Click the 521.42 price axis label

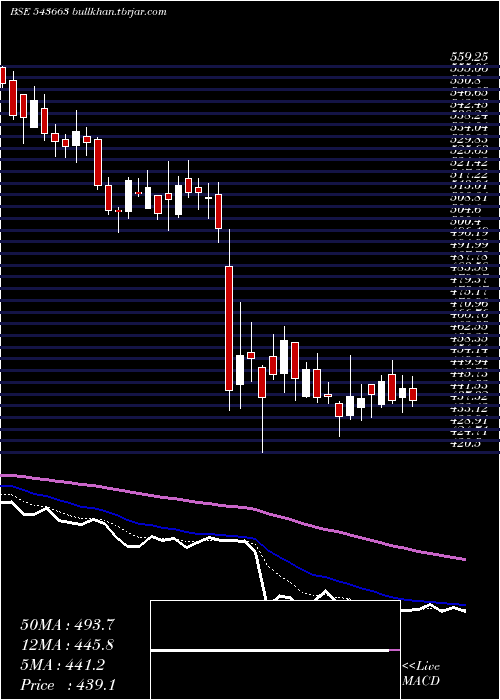point(468,164)
